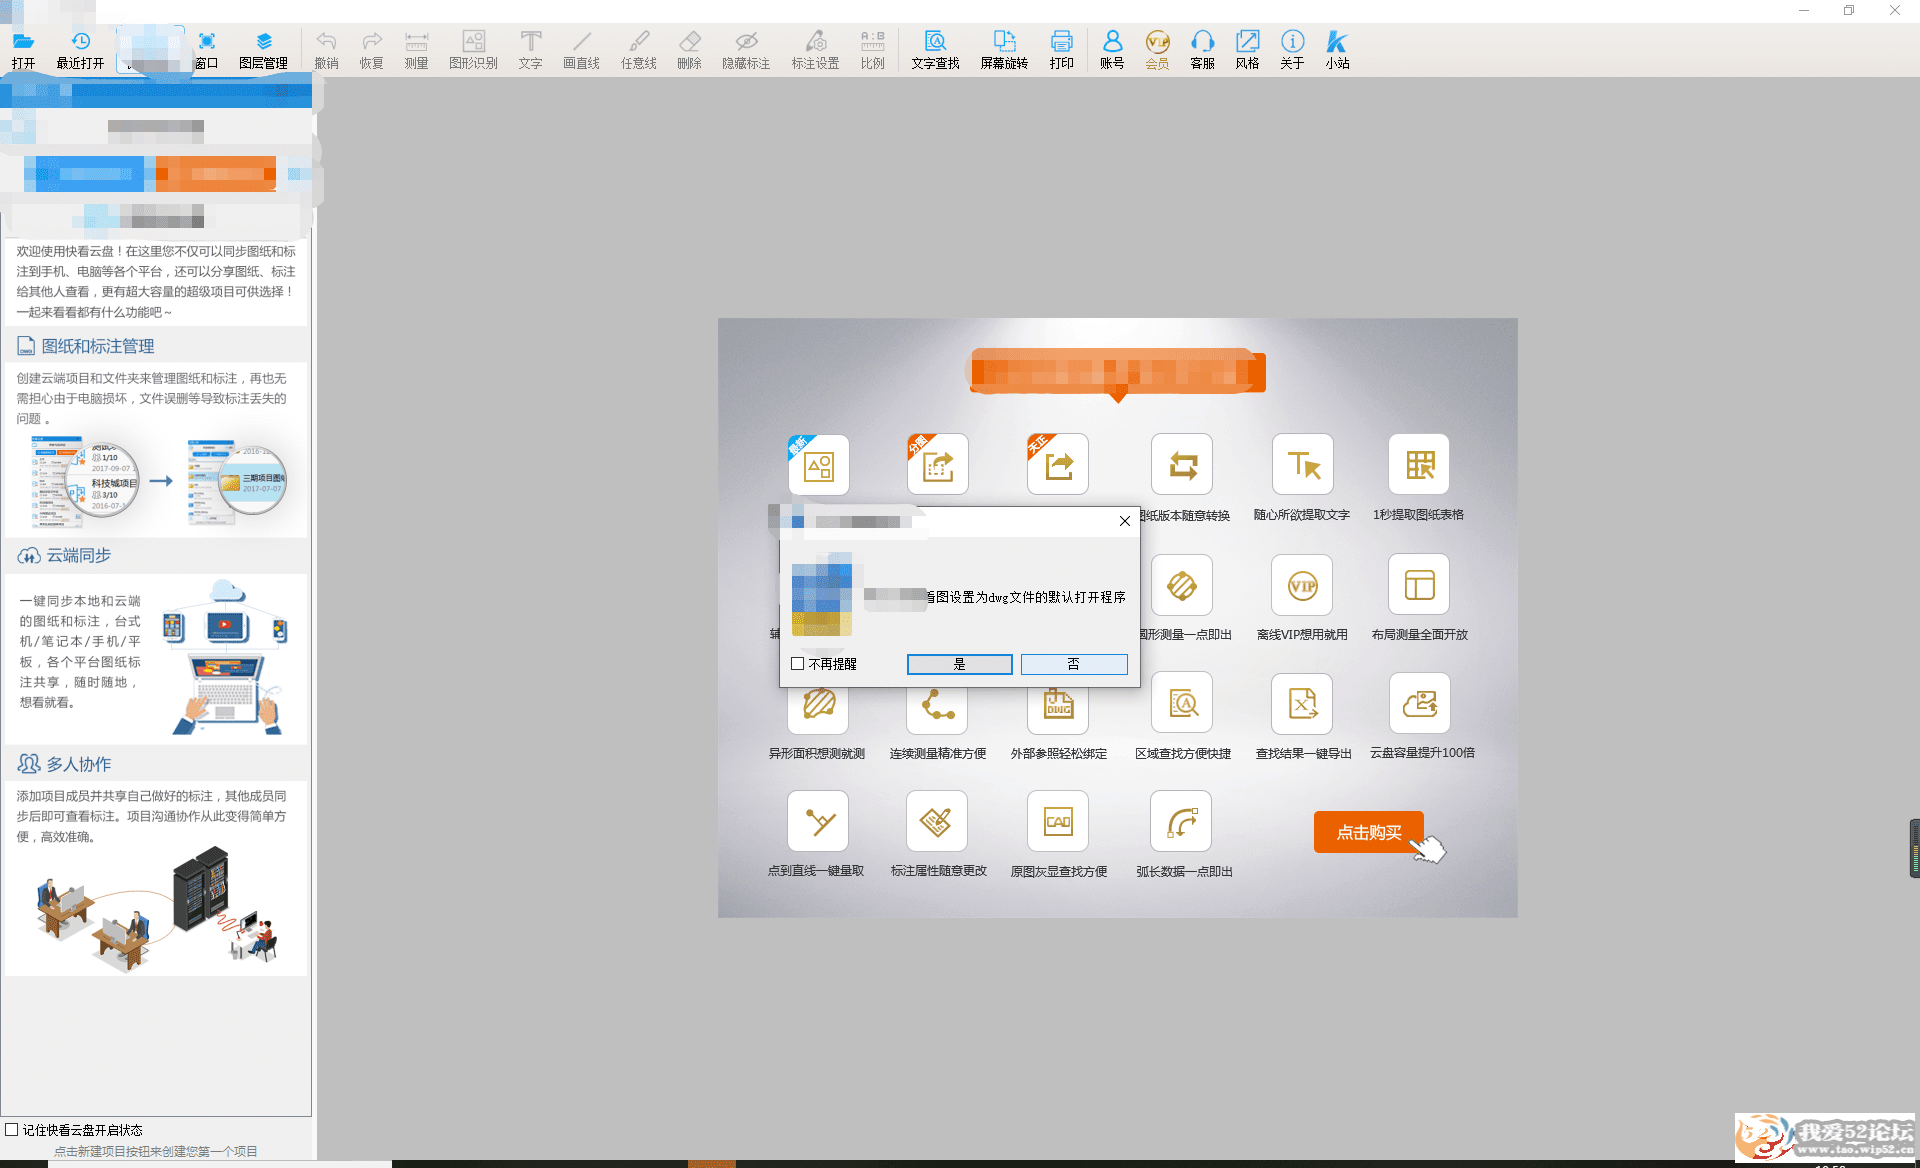This screenshot has height=1168, width=1920.
Task: Open the 会员 VIP membership icon
Action: tap(1157, 50)
